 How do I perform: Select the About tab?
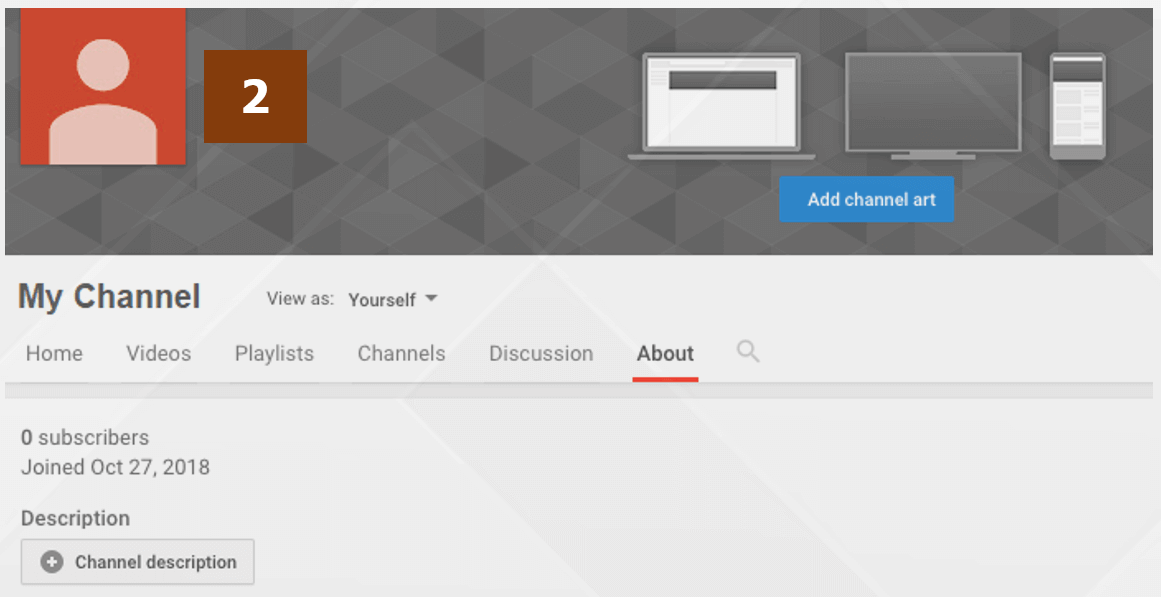(665, 354)
